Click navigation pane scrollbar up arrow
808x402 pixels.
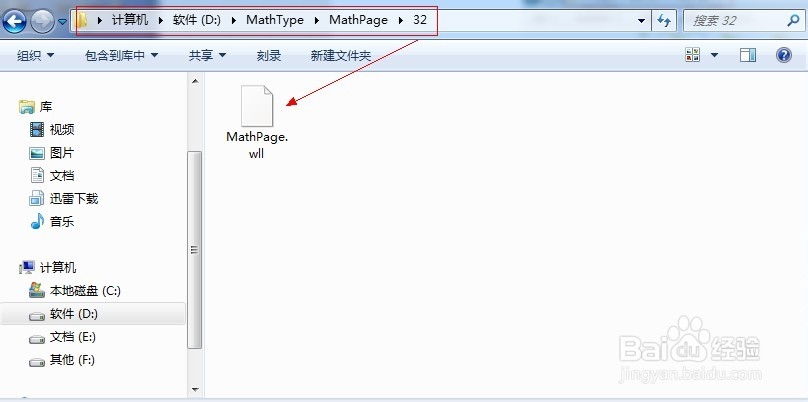pyautogui.click(x=195, y=81)
